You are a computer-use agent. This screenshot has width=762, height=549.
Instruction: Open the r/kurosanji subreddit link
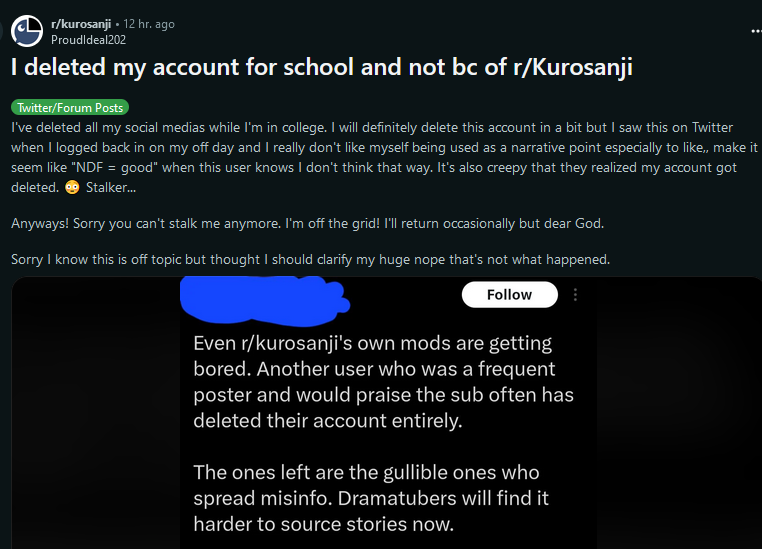click(81, 24)
